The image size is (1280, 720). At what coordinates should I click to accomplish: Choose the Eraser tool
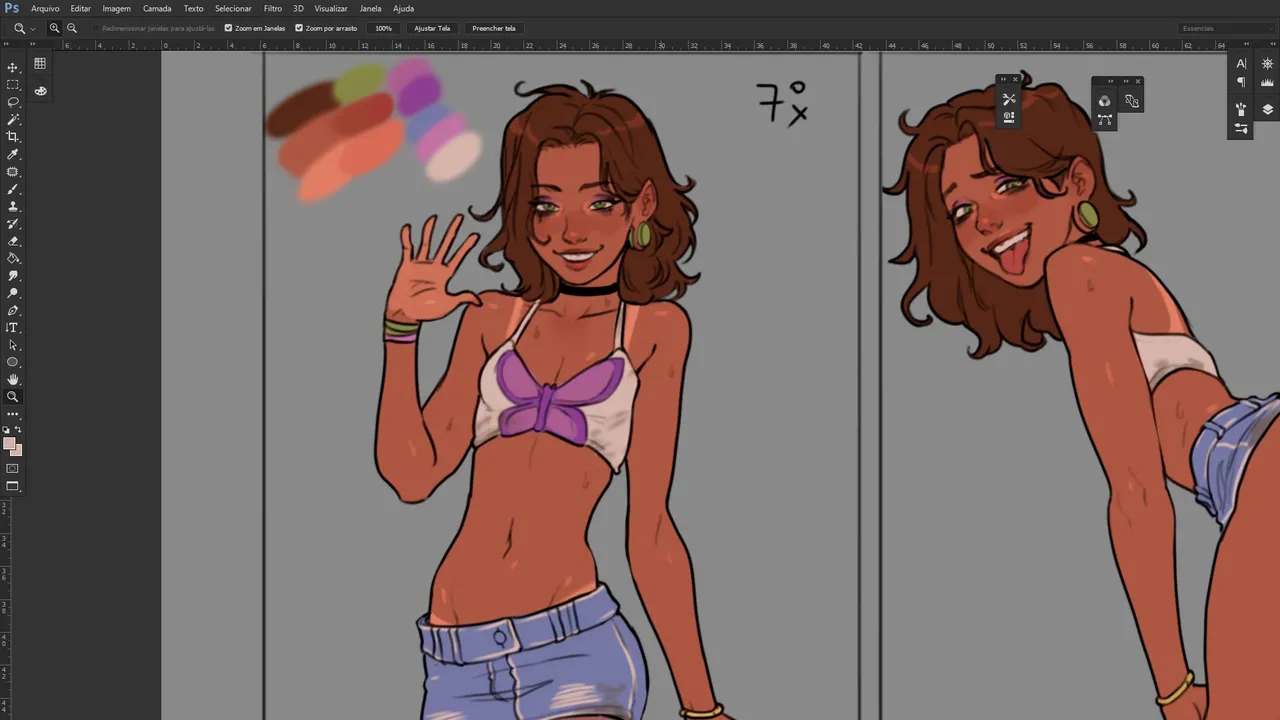pos(13,241)
